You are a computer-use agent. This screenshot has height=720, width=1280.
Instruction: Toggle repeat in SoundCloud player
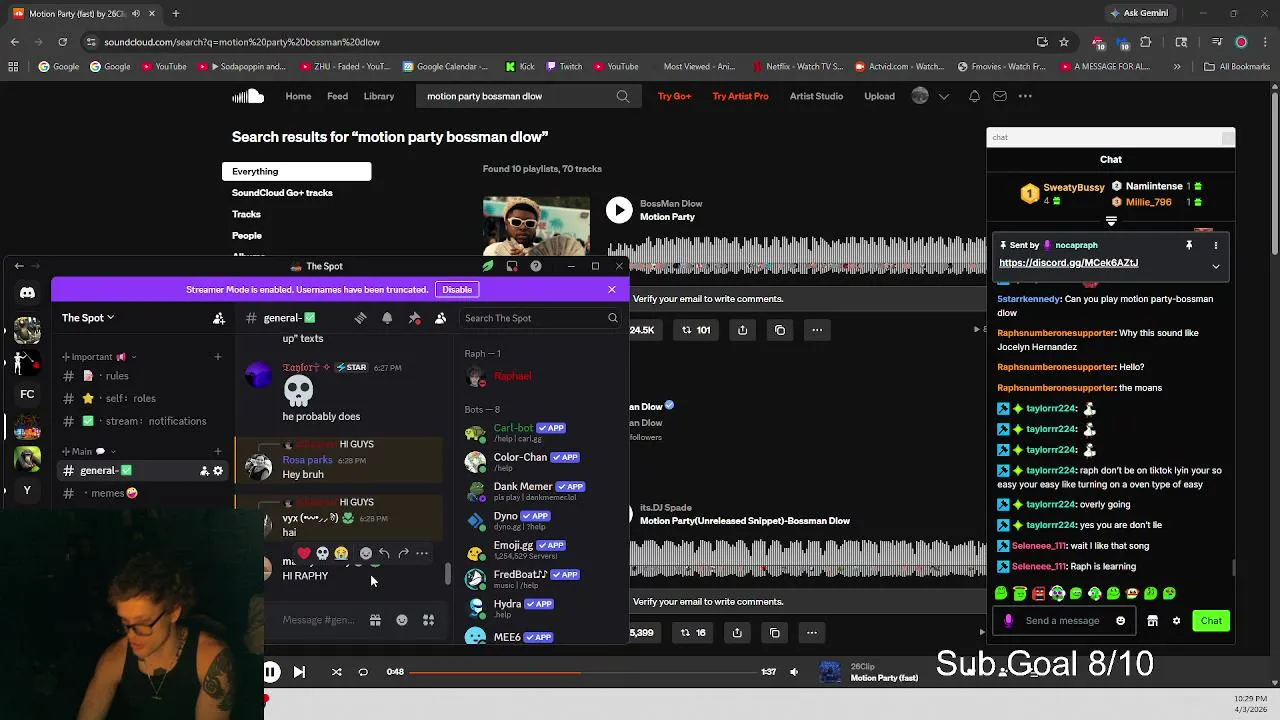click(363, 672)
